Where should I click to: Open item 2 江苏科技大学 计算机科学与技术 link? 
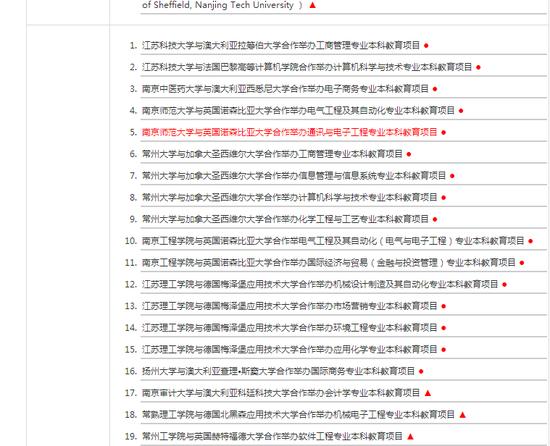pos(307,67)
